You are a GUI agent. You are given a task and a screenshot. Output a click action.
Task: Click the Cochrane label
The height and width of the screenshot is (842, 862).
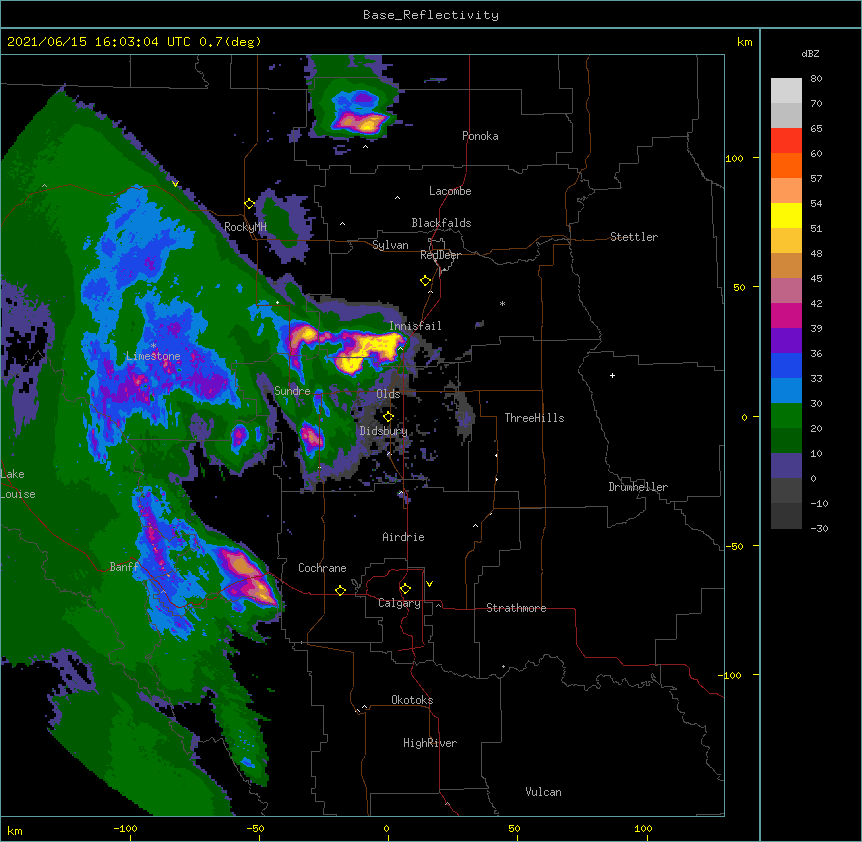pos(322,568)
